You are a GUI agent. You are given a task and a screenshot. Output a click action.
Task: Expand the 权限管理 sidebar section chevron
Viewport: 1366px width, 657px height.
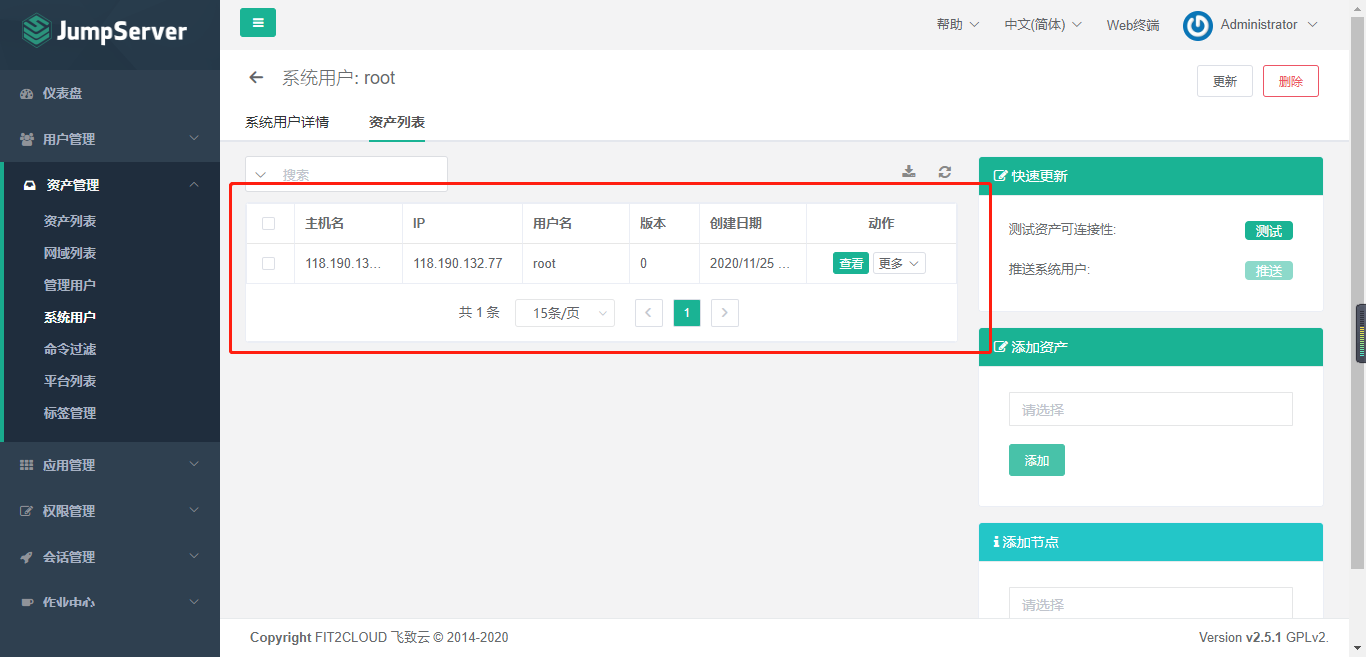click(x=194, y=511)
